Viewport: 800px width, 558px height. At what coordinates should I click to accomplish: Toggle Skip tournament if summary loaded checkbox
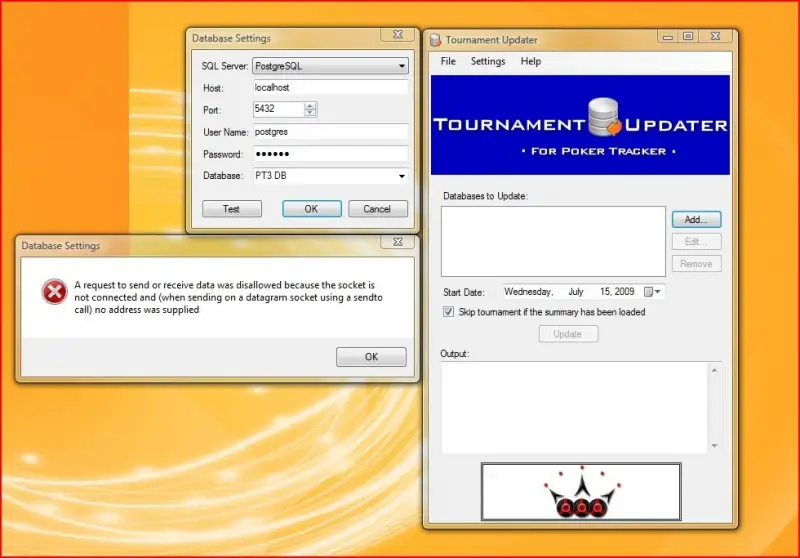448,312
